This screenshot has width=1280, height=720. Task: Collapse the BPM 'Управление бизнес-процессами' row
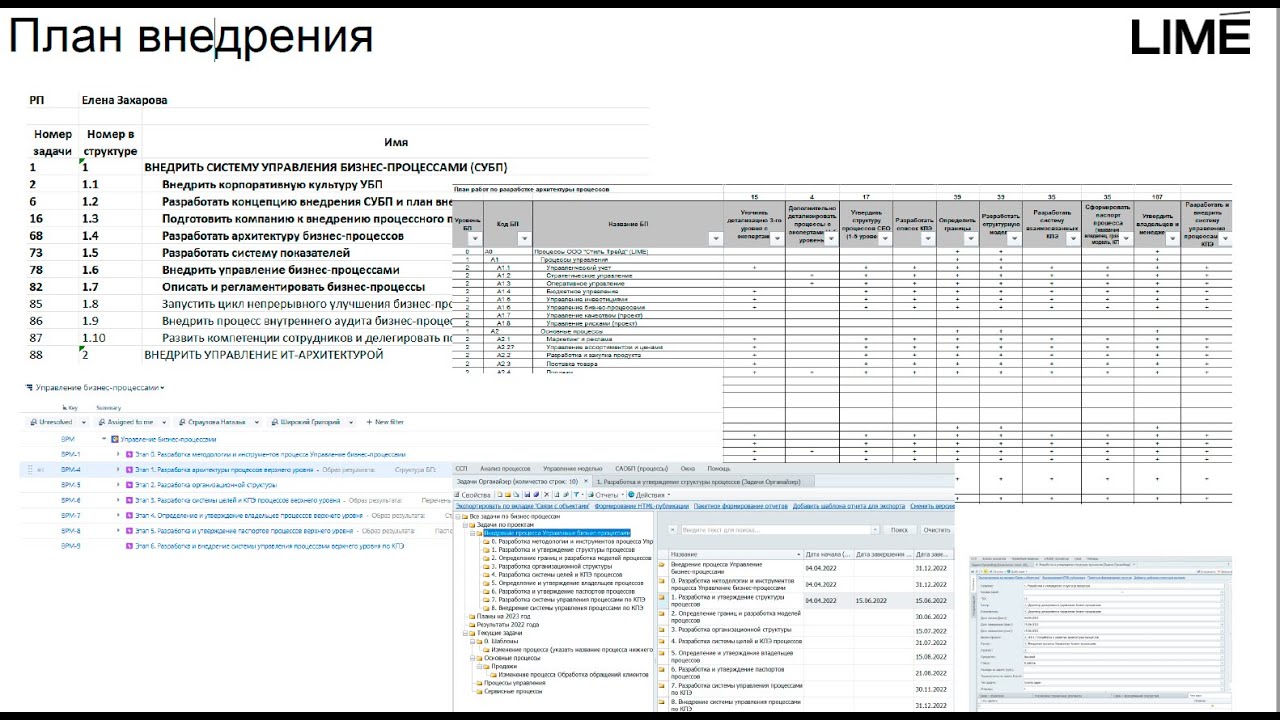tap(103, 439)
